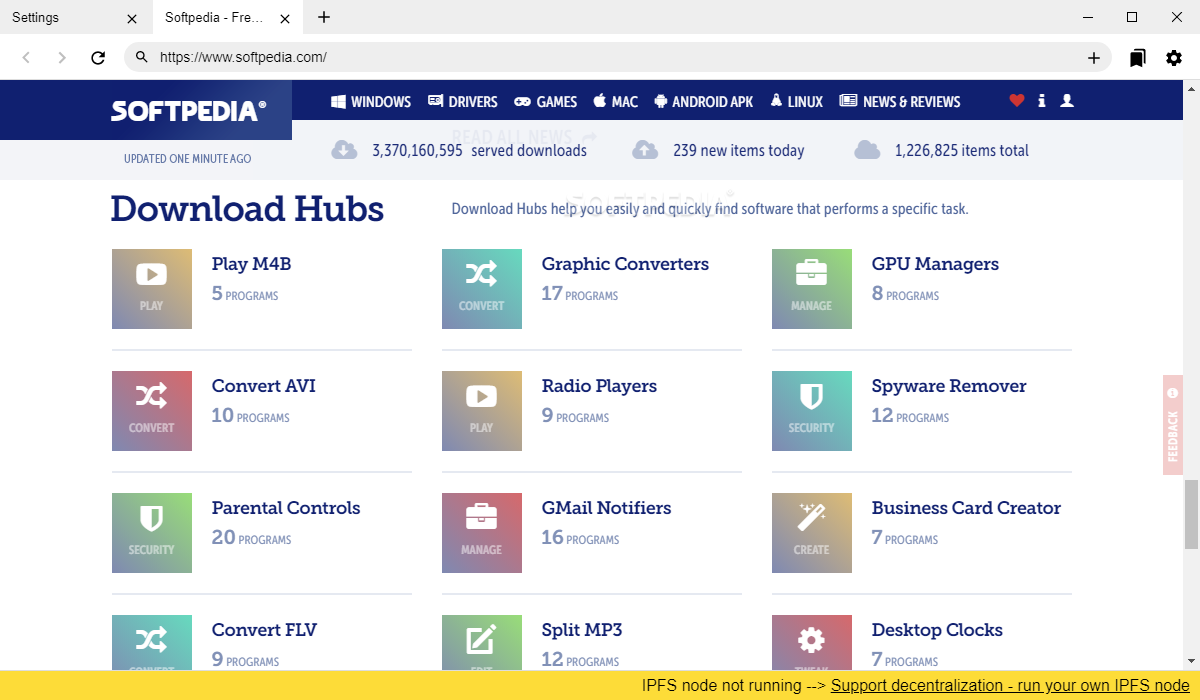Image resolution: width=1200 pixels, height=700 pixels.
Task: Open the Android APK menu item
Action: click(704, 101)
